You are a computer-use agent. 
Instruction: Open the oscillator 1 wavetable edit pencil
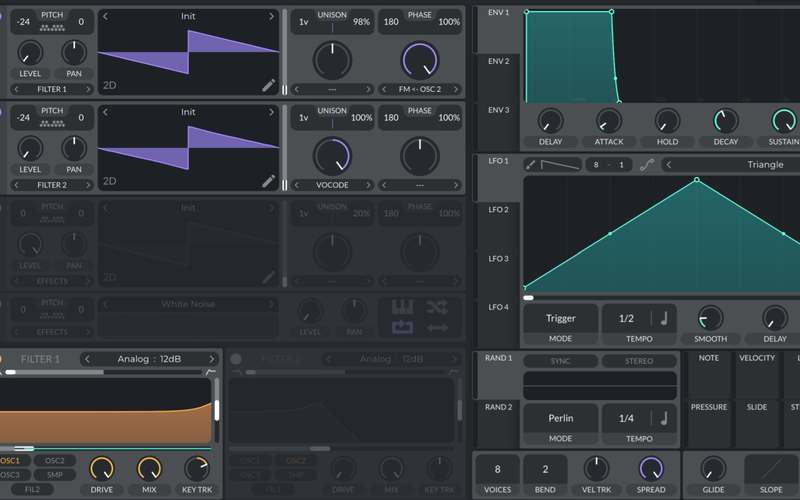point(268,85)
